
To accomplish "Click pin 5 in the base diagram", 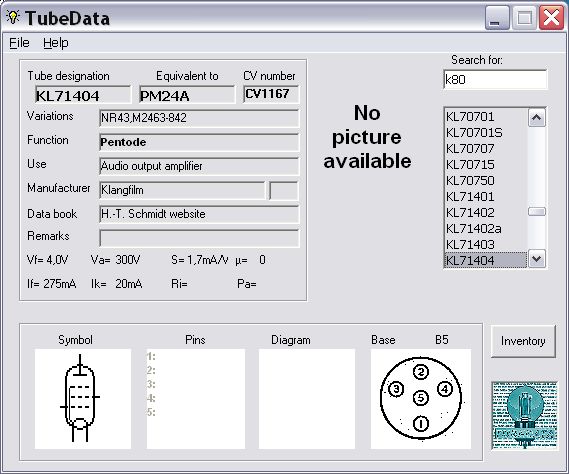I will (421, 398).
